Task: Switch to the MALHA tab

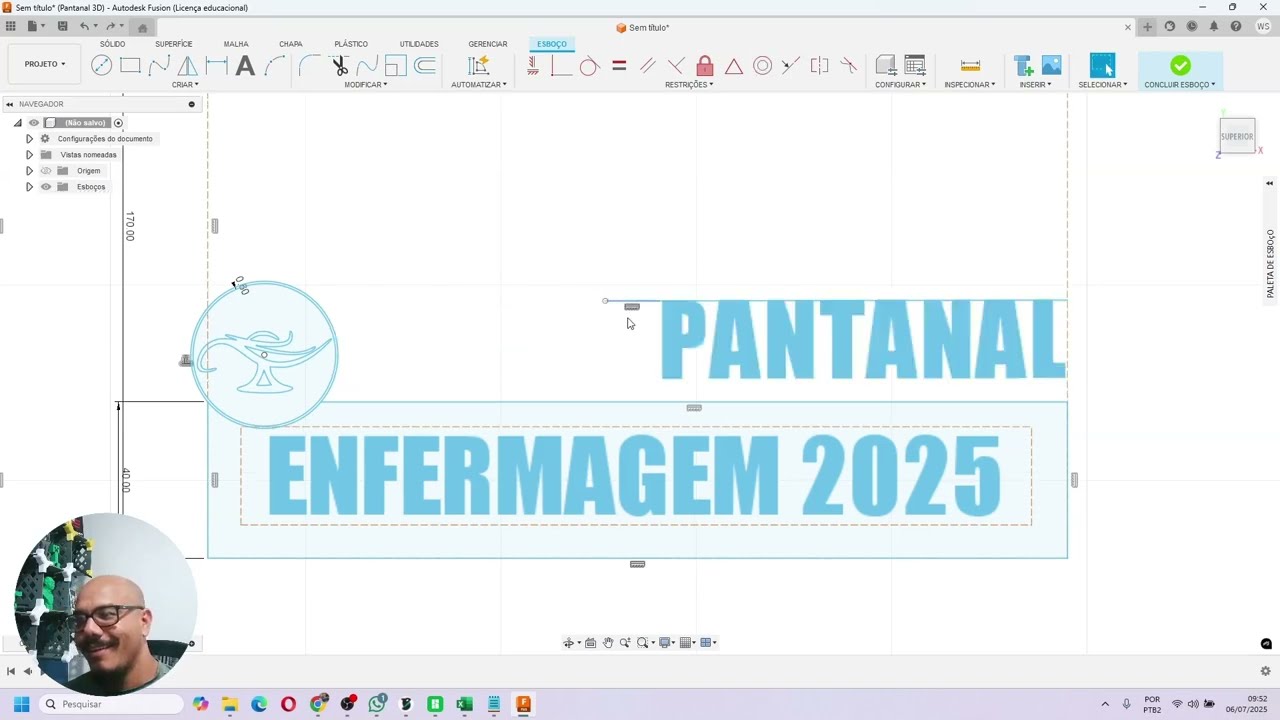Action: point(236,44)
